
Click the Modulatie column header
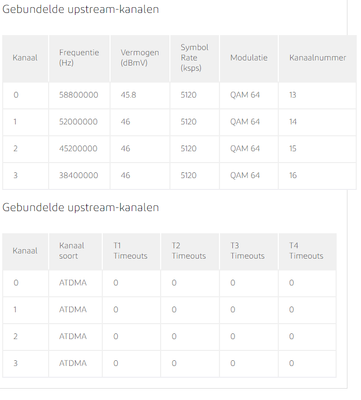(249, 58)
